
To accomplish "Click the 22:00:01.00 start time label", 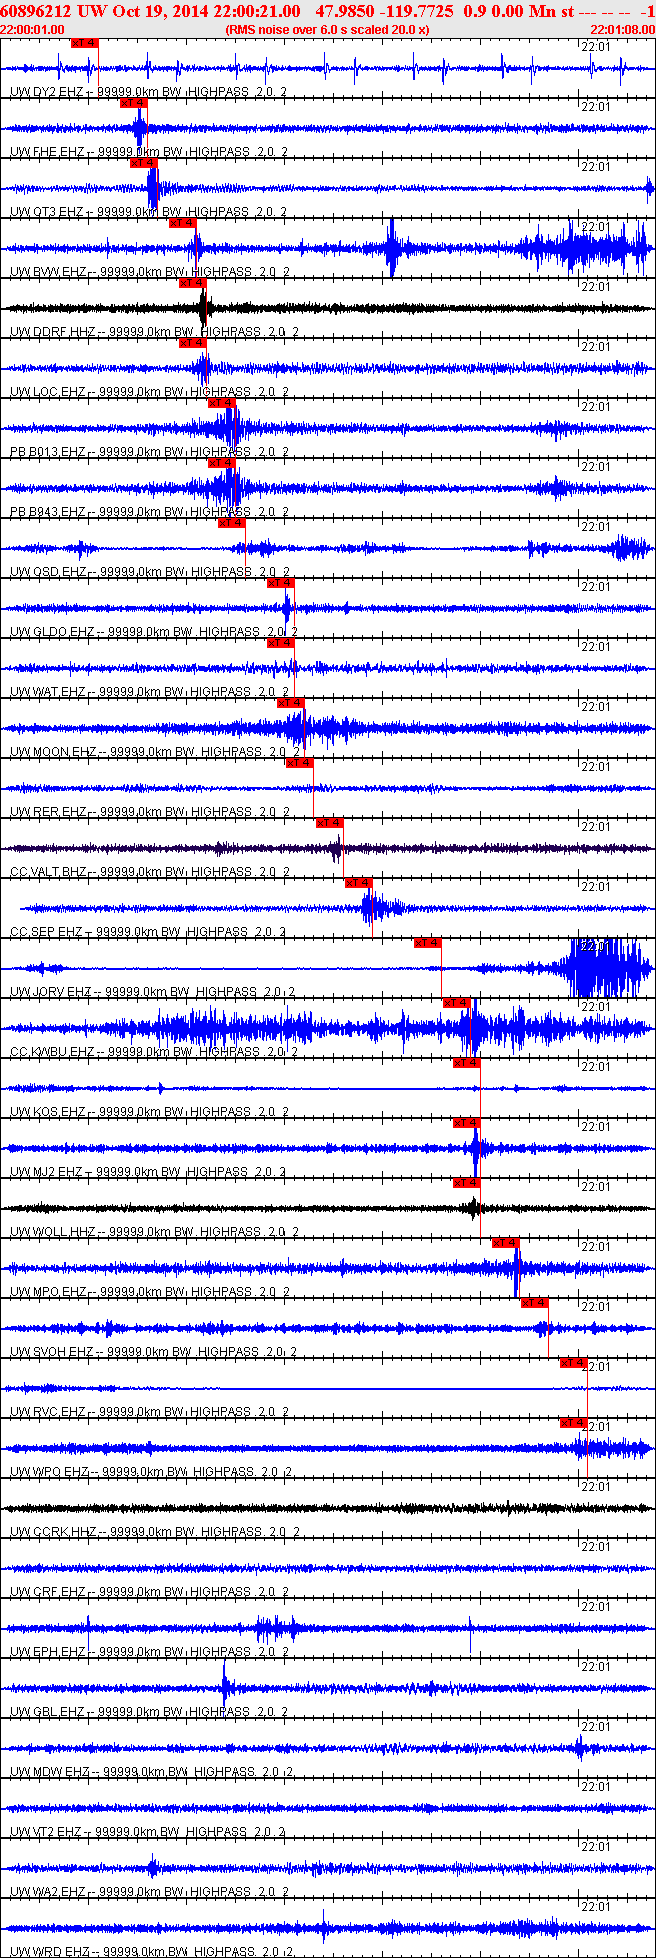I will [33, 29].
